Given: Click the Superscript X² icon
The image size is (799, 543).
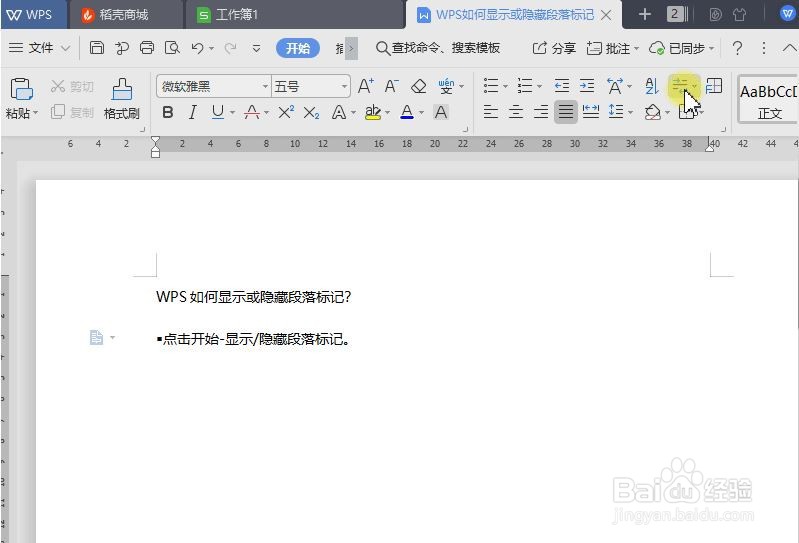Looking at the screenshot, I should pos(286,112).
